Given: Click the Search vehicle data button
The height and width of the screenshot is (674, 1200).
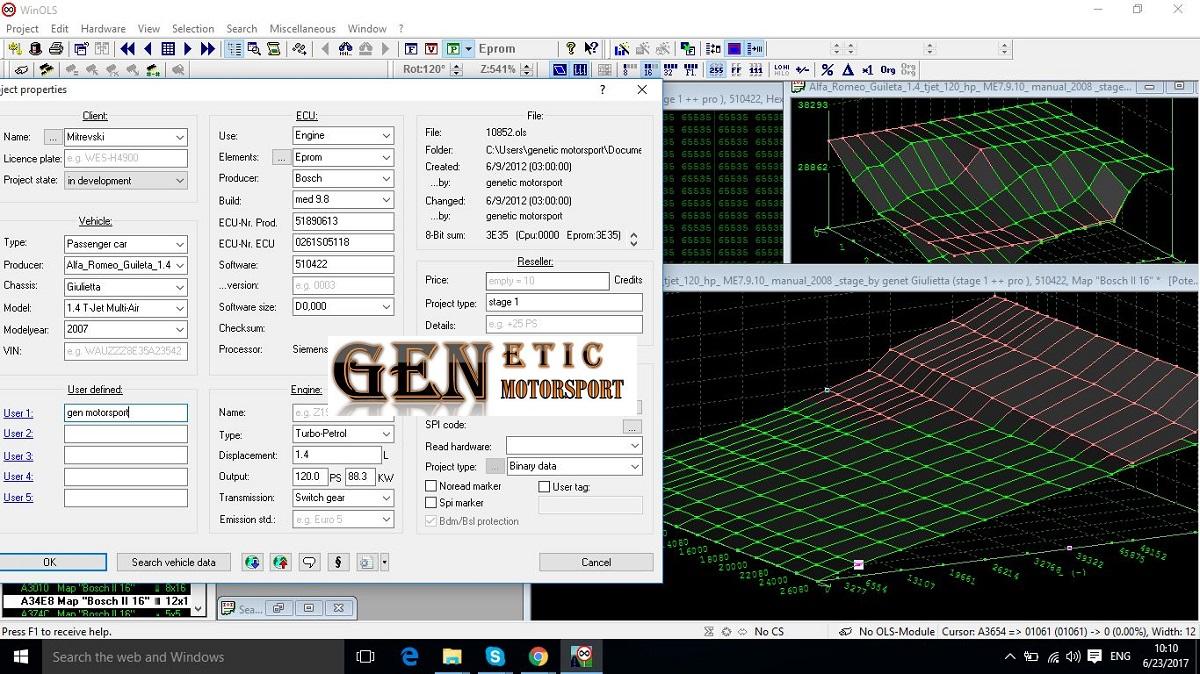Looking at the screenshot, I should tap(173, 562).
